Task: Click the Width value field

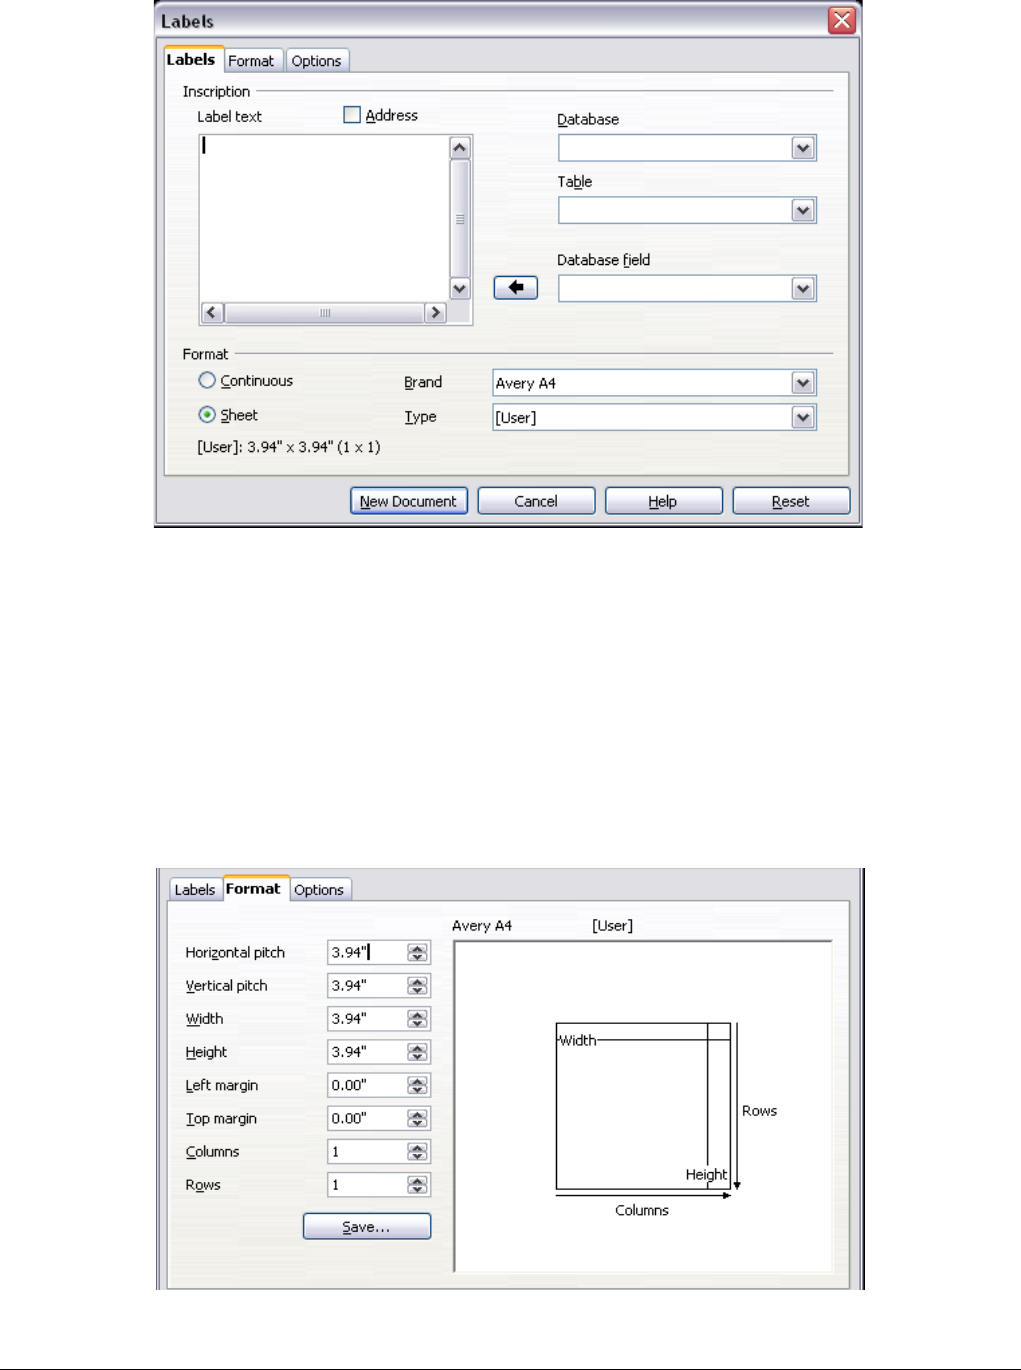Action: pos(367,1018)
